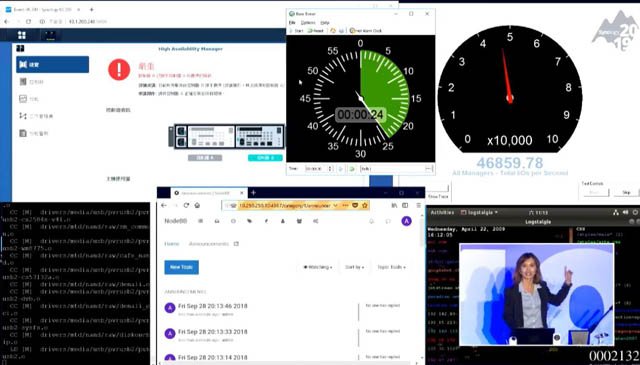Select the High Availability Manager taskbar icon
Screen dimensions: 640x365
point(50,35)
